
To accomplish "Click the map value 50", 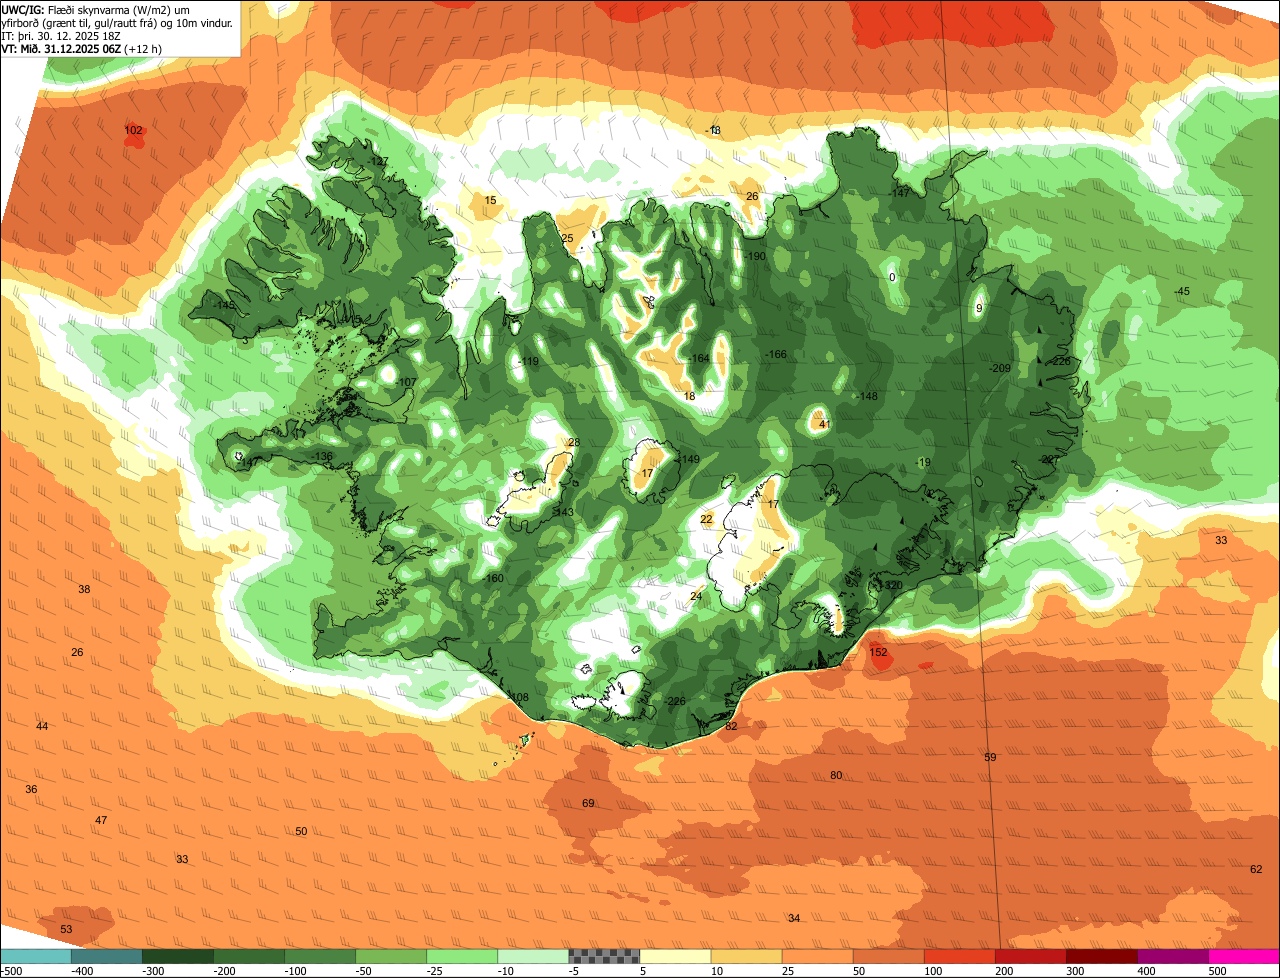I will tap(301, 832).
